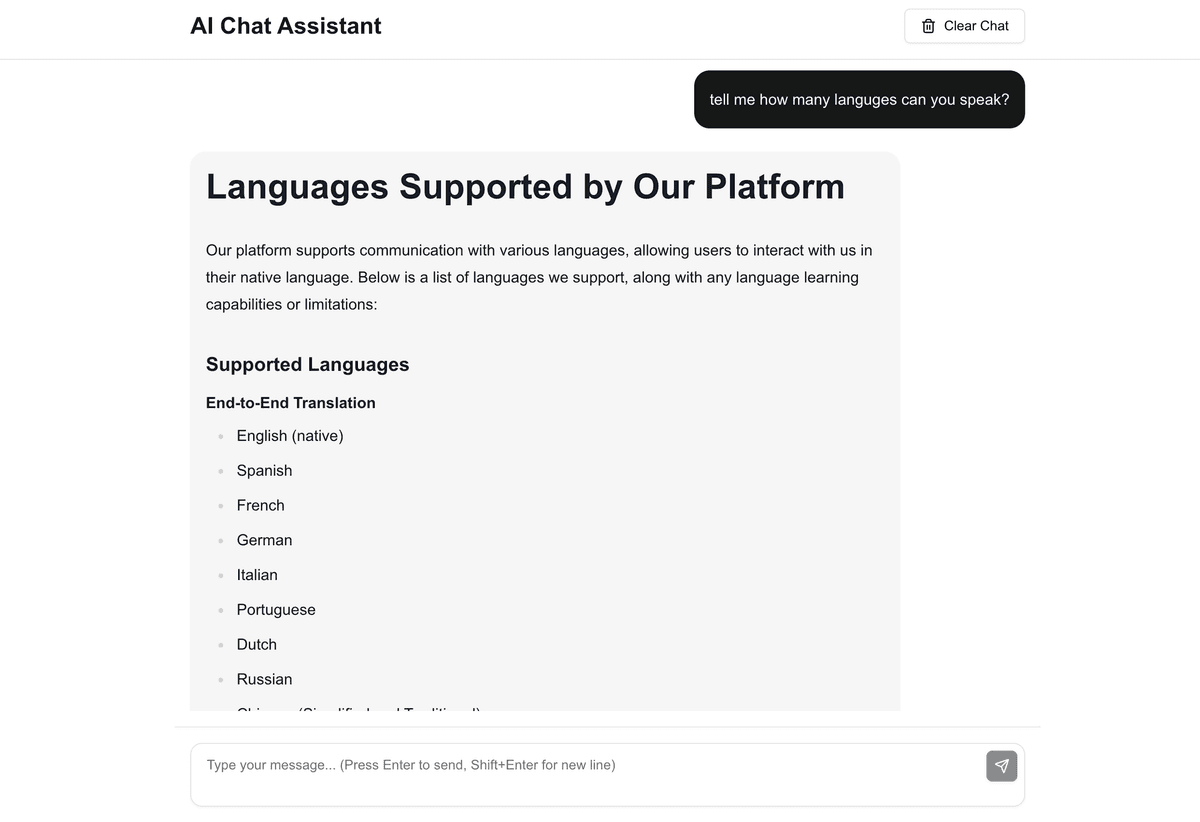Select the Dutch list item
Screen dimensions: 1200x822
257,645
